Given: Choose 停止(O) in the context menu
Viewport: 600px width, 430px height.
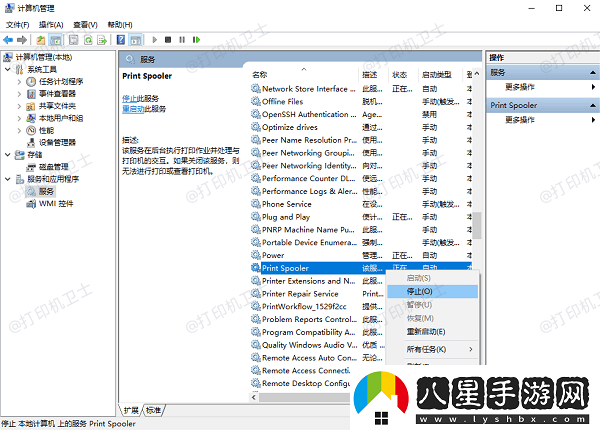Looking at the screenshot, I should coord(432,292).
